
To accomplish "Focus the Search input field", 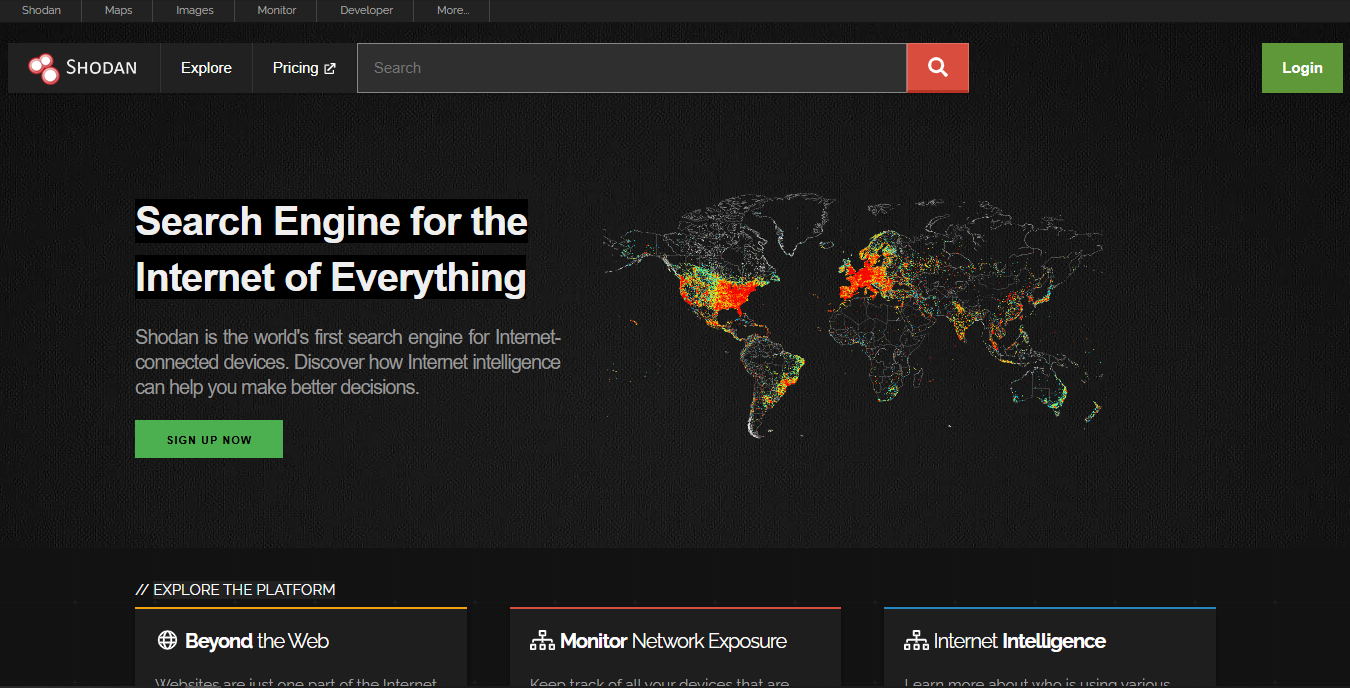I will pos(631,68).
